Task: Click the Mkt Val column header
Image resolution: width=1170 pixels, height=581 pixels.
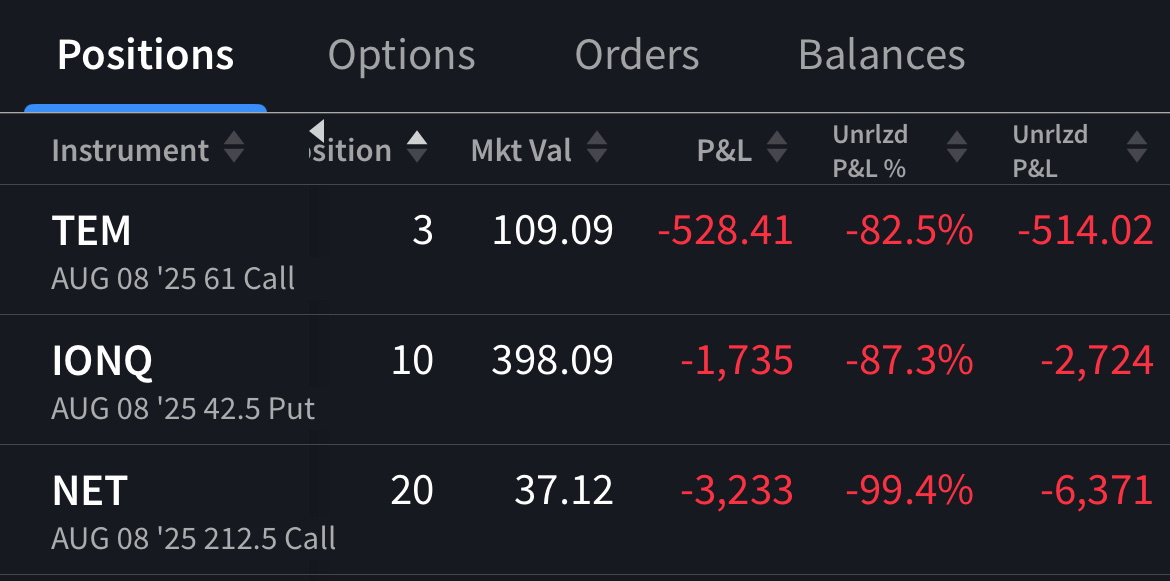Action: click(x=521, y=150)
